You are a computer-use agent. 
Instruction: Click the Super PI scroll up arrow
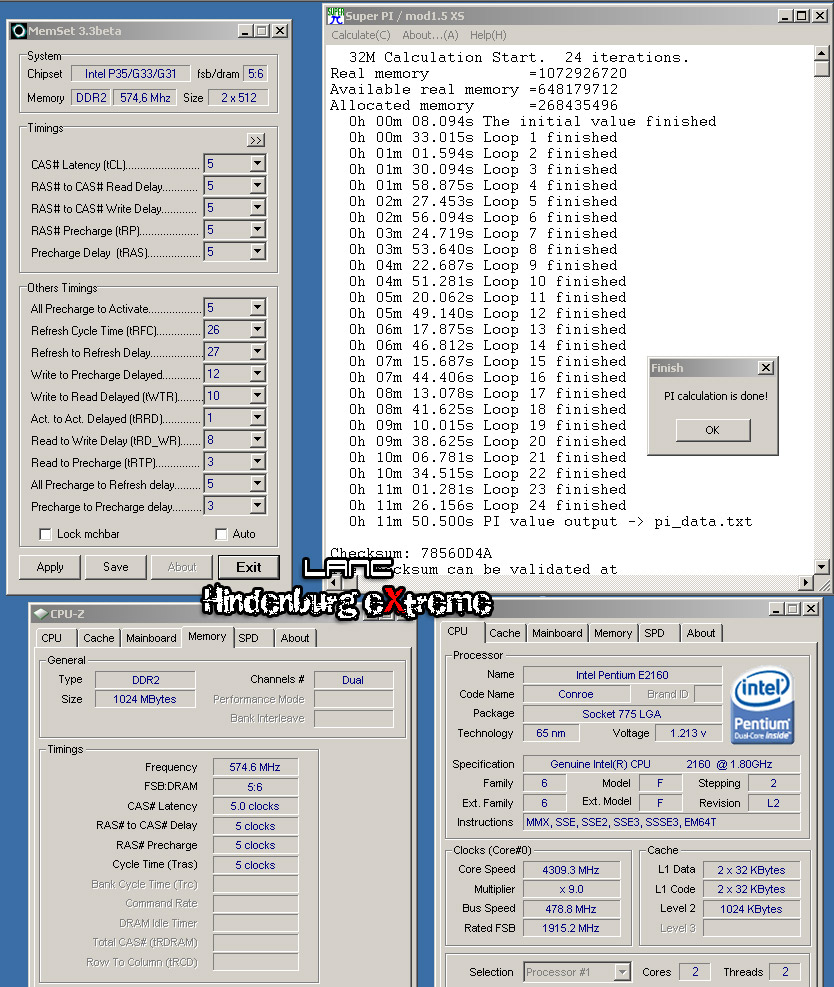pos(821,53)
